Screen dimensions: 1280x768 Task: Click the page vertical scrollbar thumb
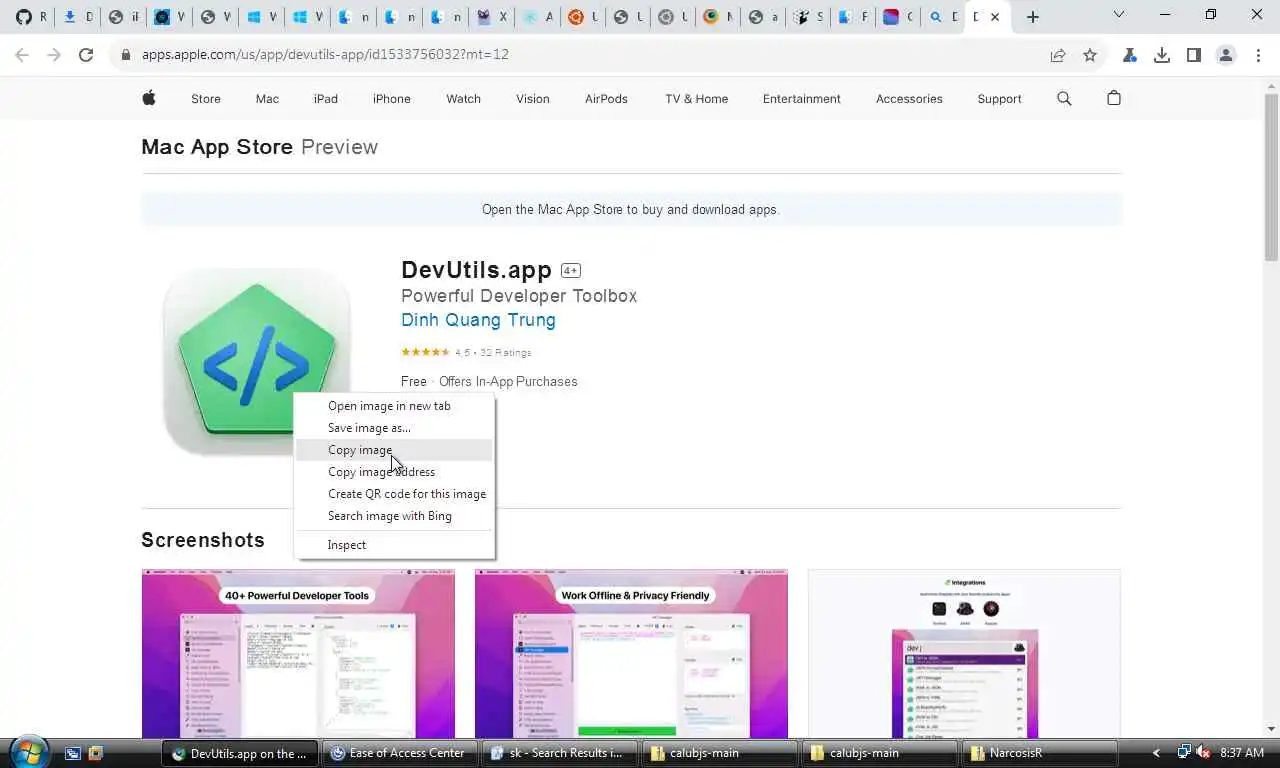click(x=1271, y=177)
